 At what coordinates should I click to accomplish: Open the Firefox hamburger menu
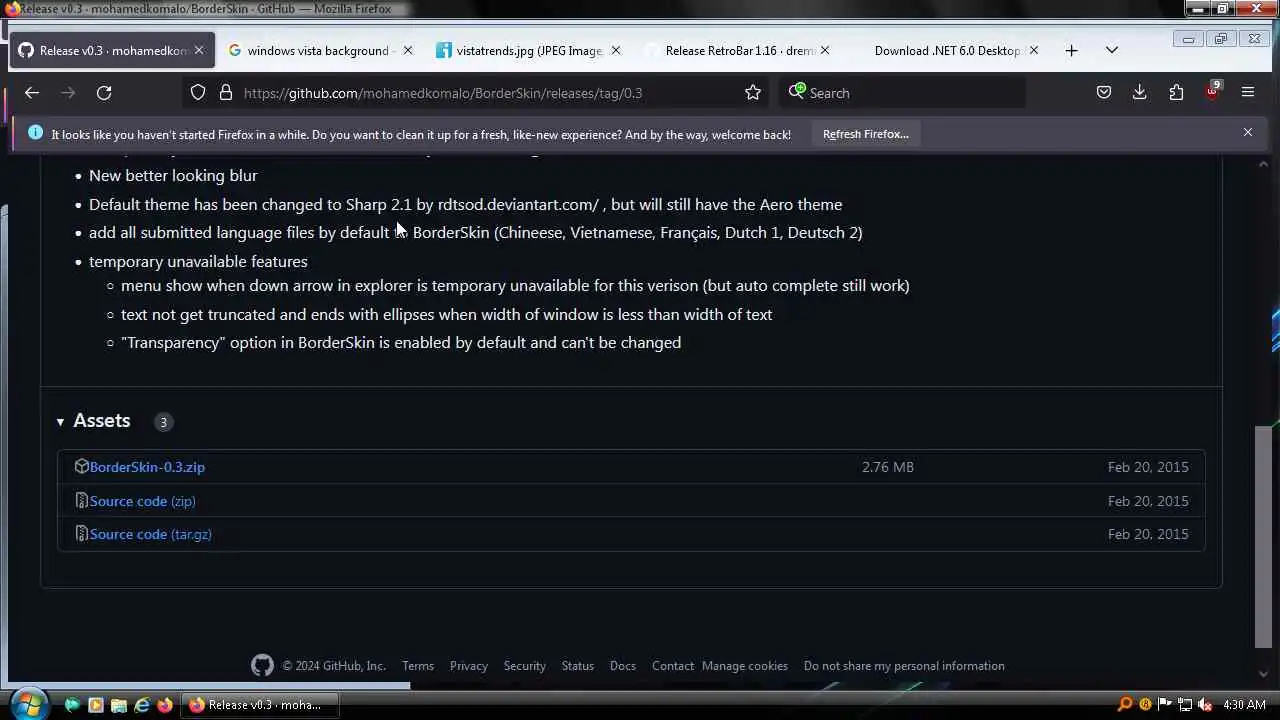click(1248, 93)
